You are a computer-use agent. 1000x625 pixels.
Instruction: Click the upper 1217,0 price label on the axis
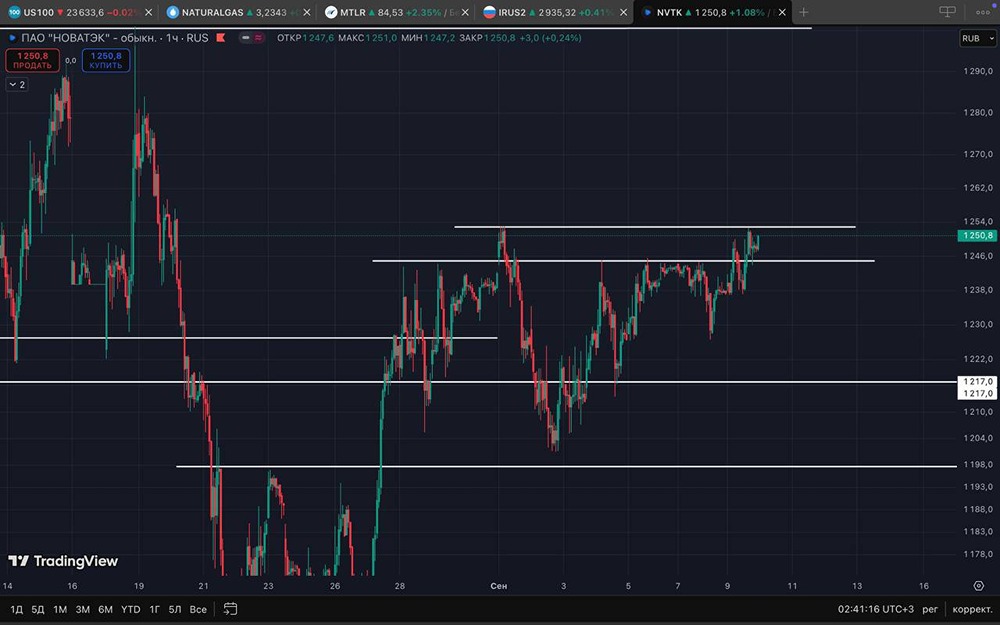pos(977,381)
